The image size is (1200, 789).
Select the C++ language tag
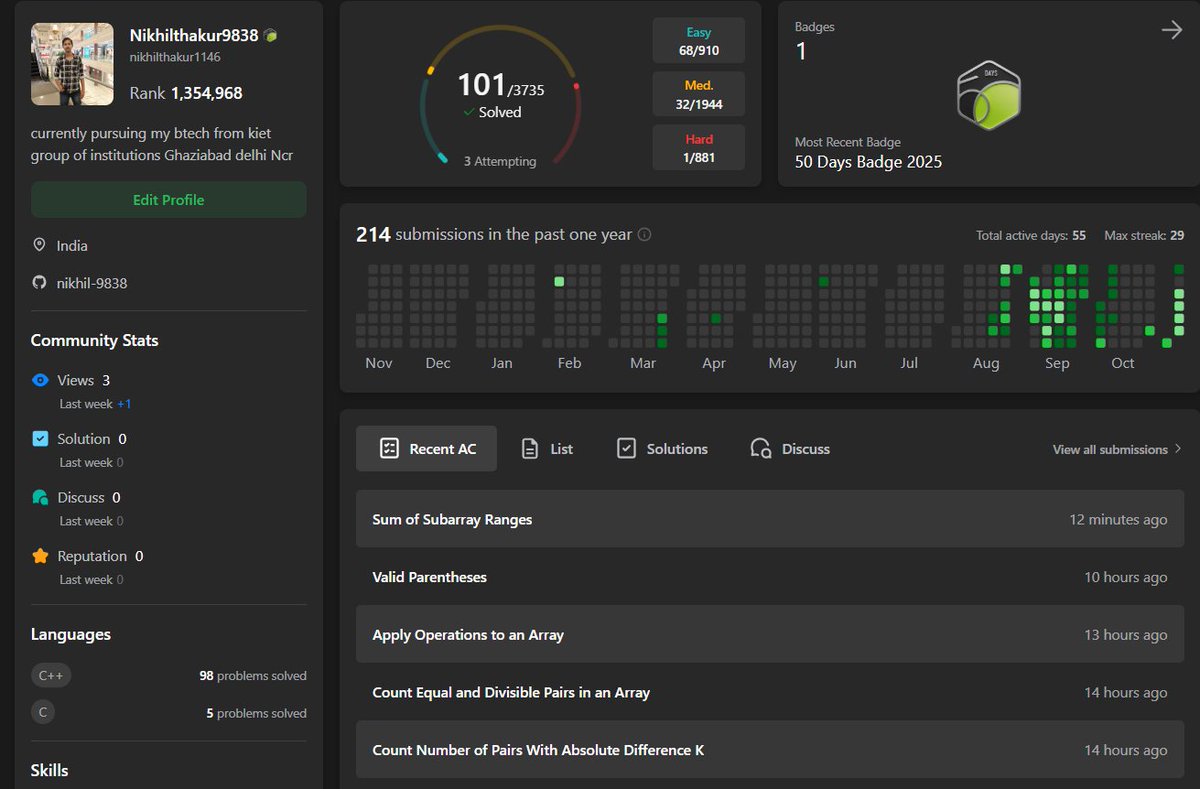[x=51, y=676]
